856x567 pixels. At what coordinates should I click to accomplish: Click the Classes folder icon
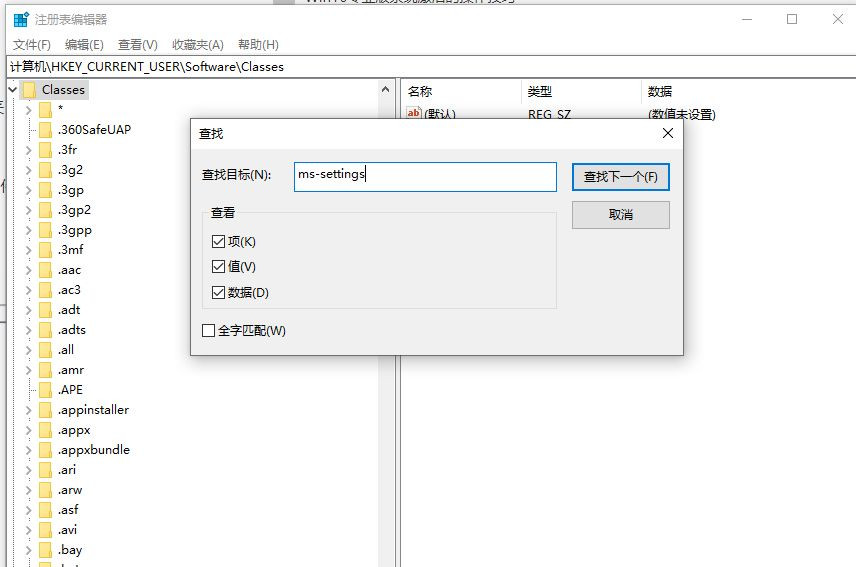click(x=29, y=89)
